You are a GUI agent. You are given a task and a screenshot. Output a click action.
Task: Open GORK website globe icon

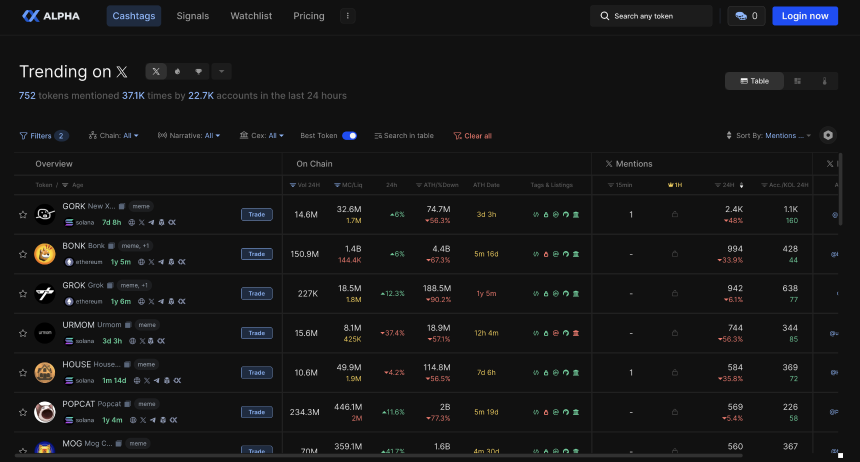(132, 222)
